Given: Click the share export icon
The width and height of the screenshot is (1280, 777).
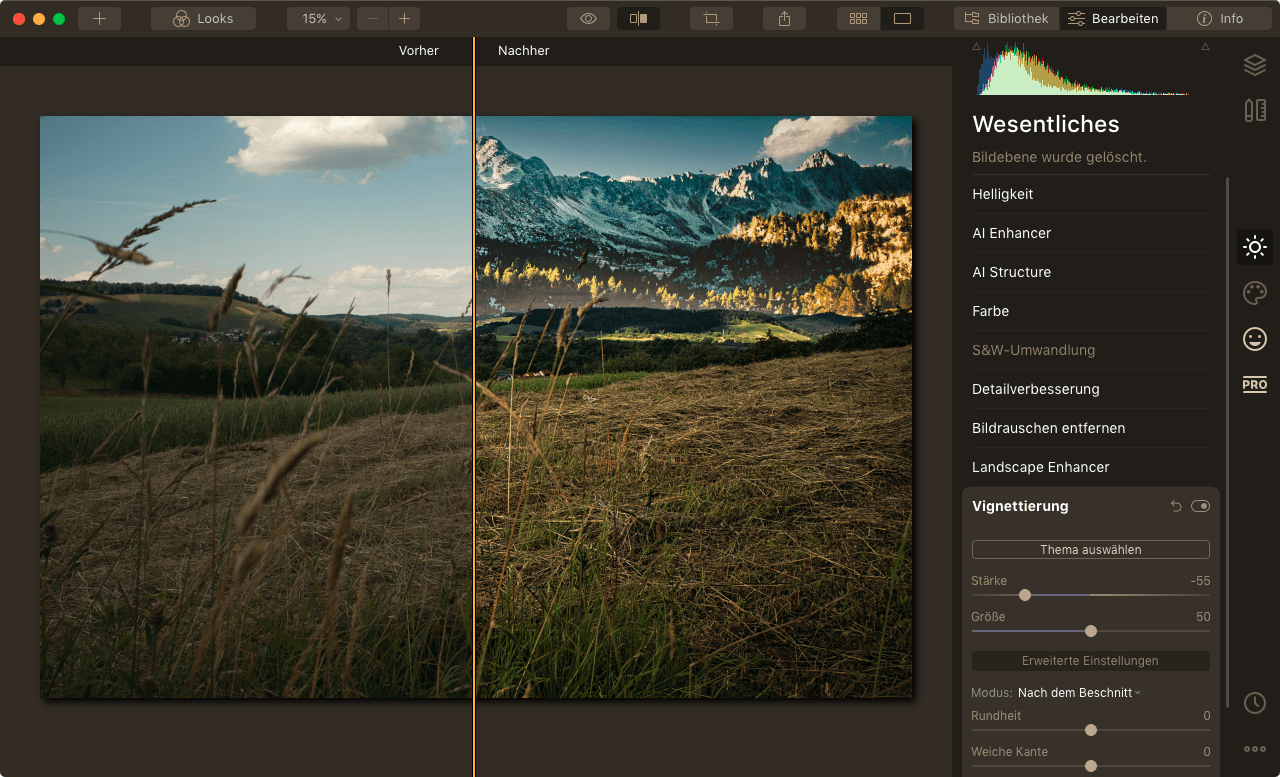Looking at the screenshot, I should 784,18.
